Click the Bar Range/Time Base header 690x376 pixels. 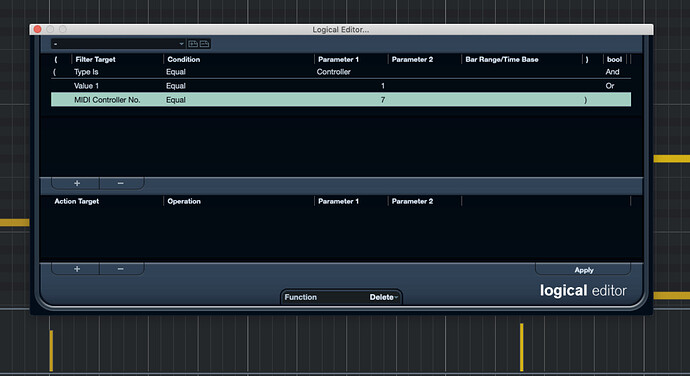pos(502,59)
